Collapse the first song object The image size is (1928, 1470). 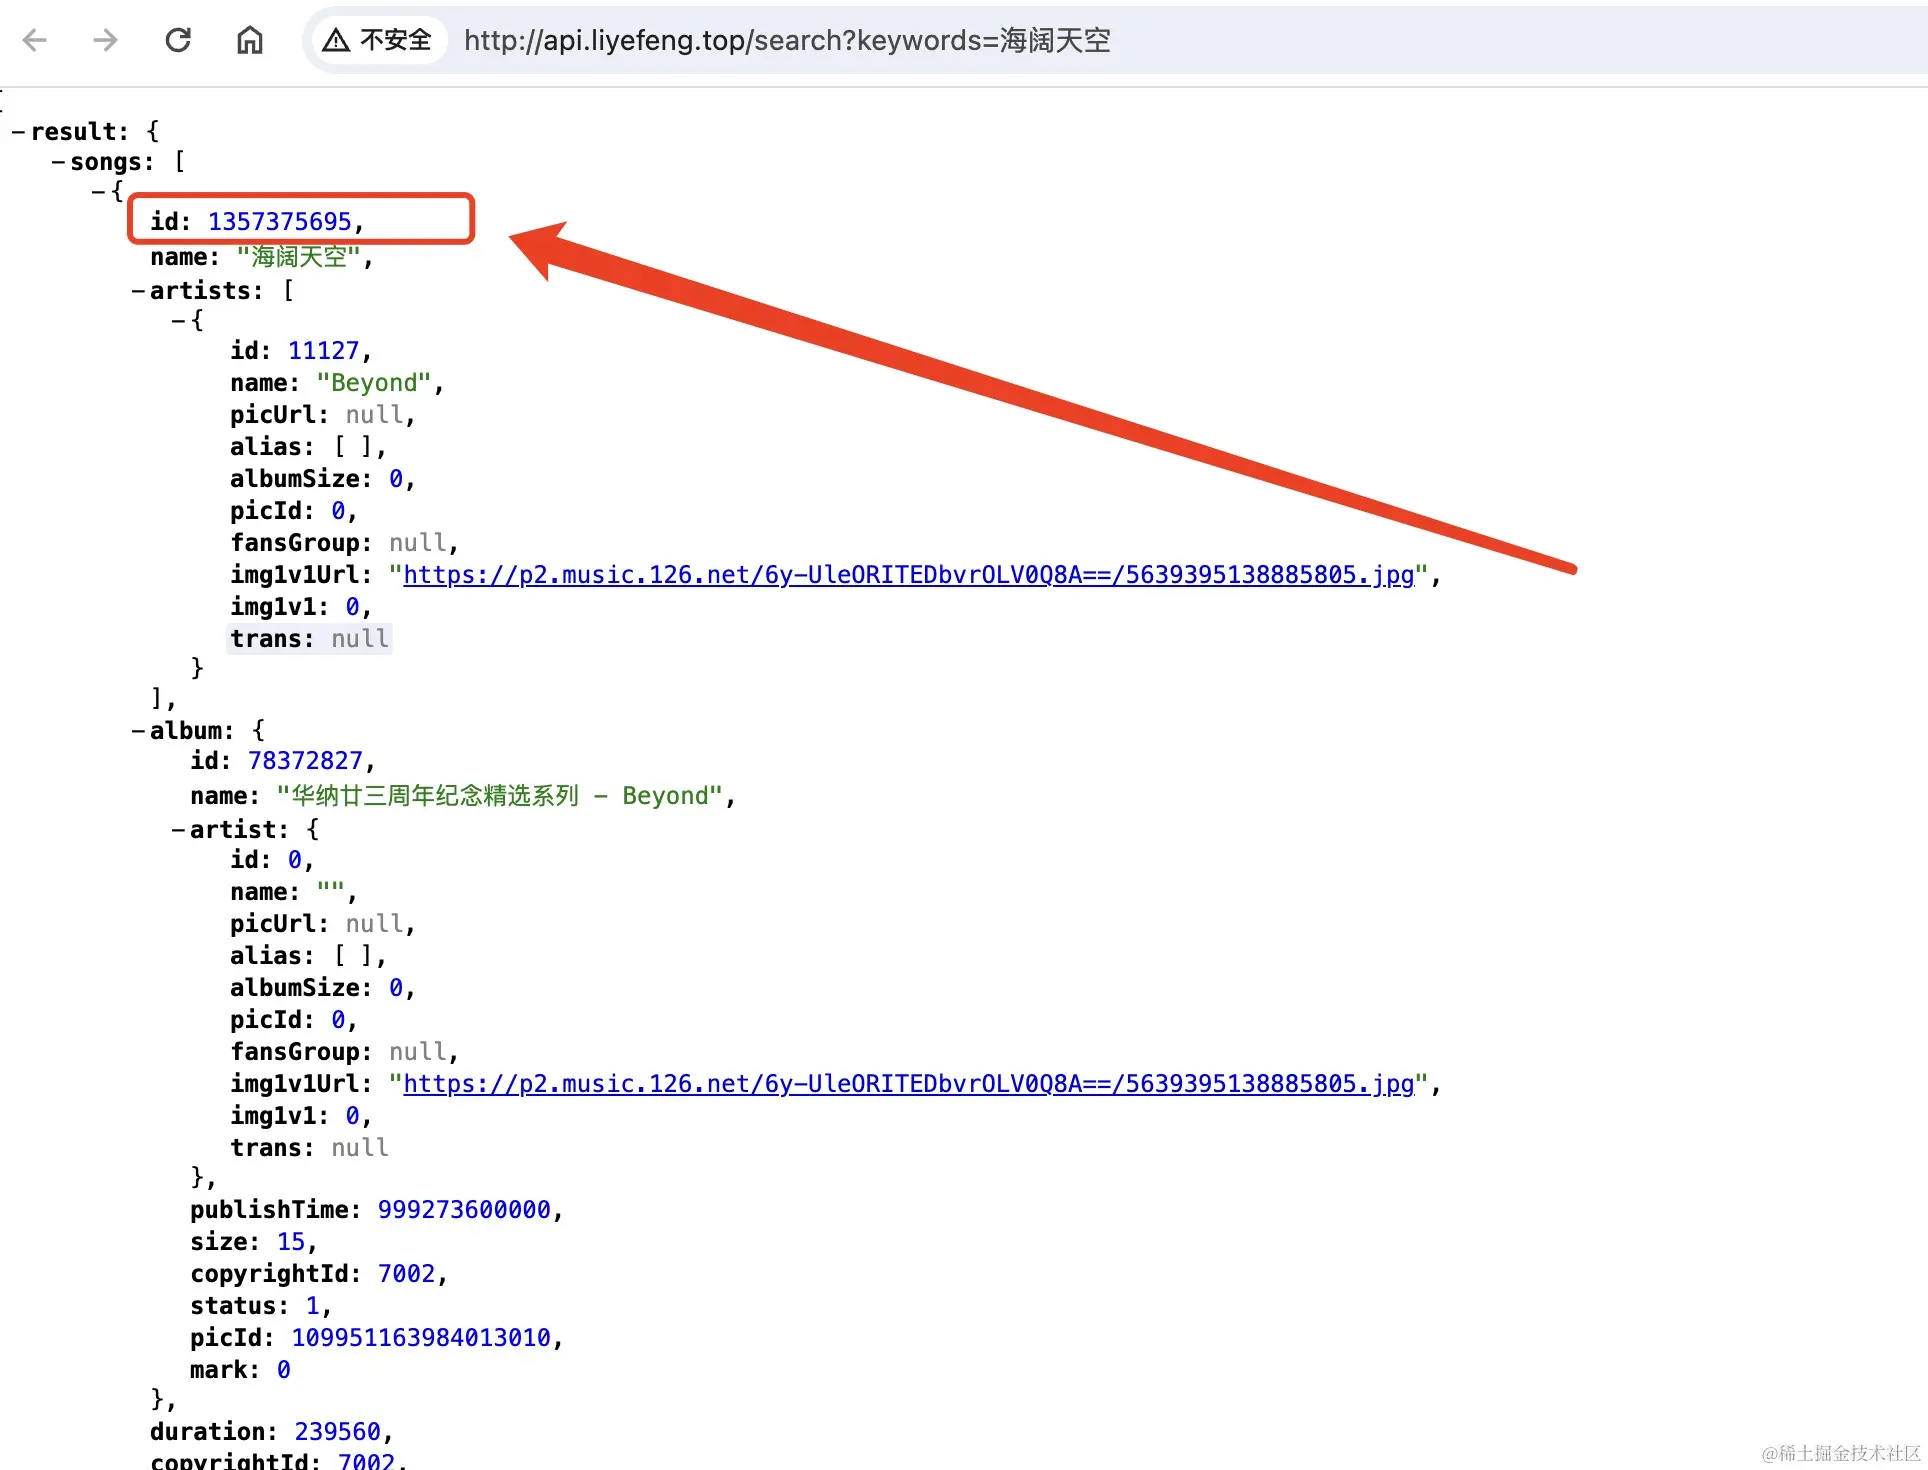[x=98, y=191]
